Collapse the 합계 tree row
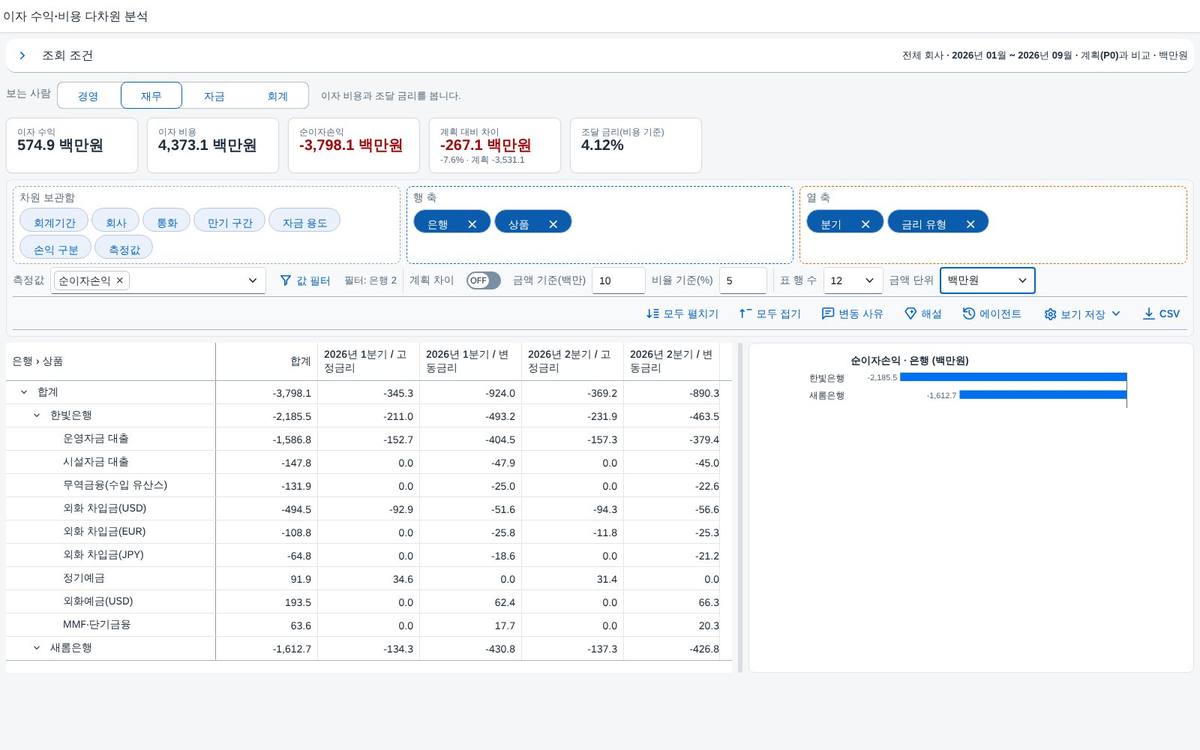 click(x=24, y=392)
